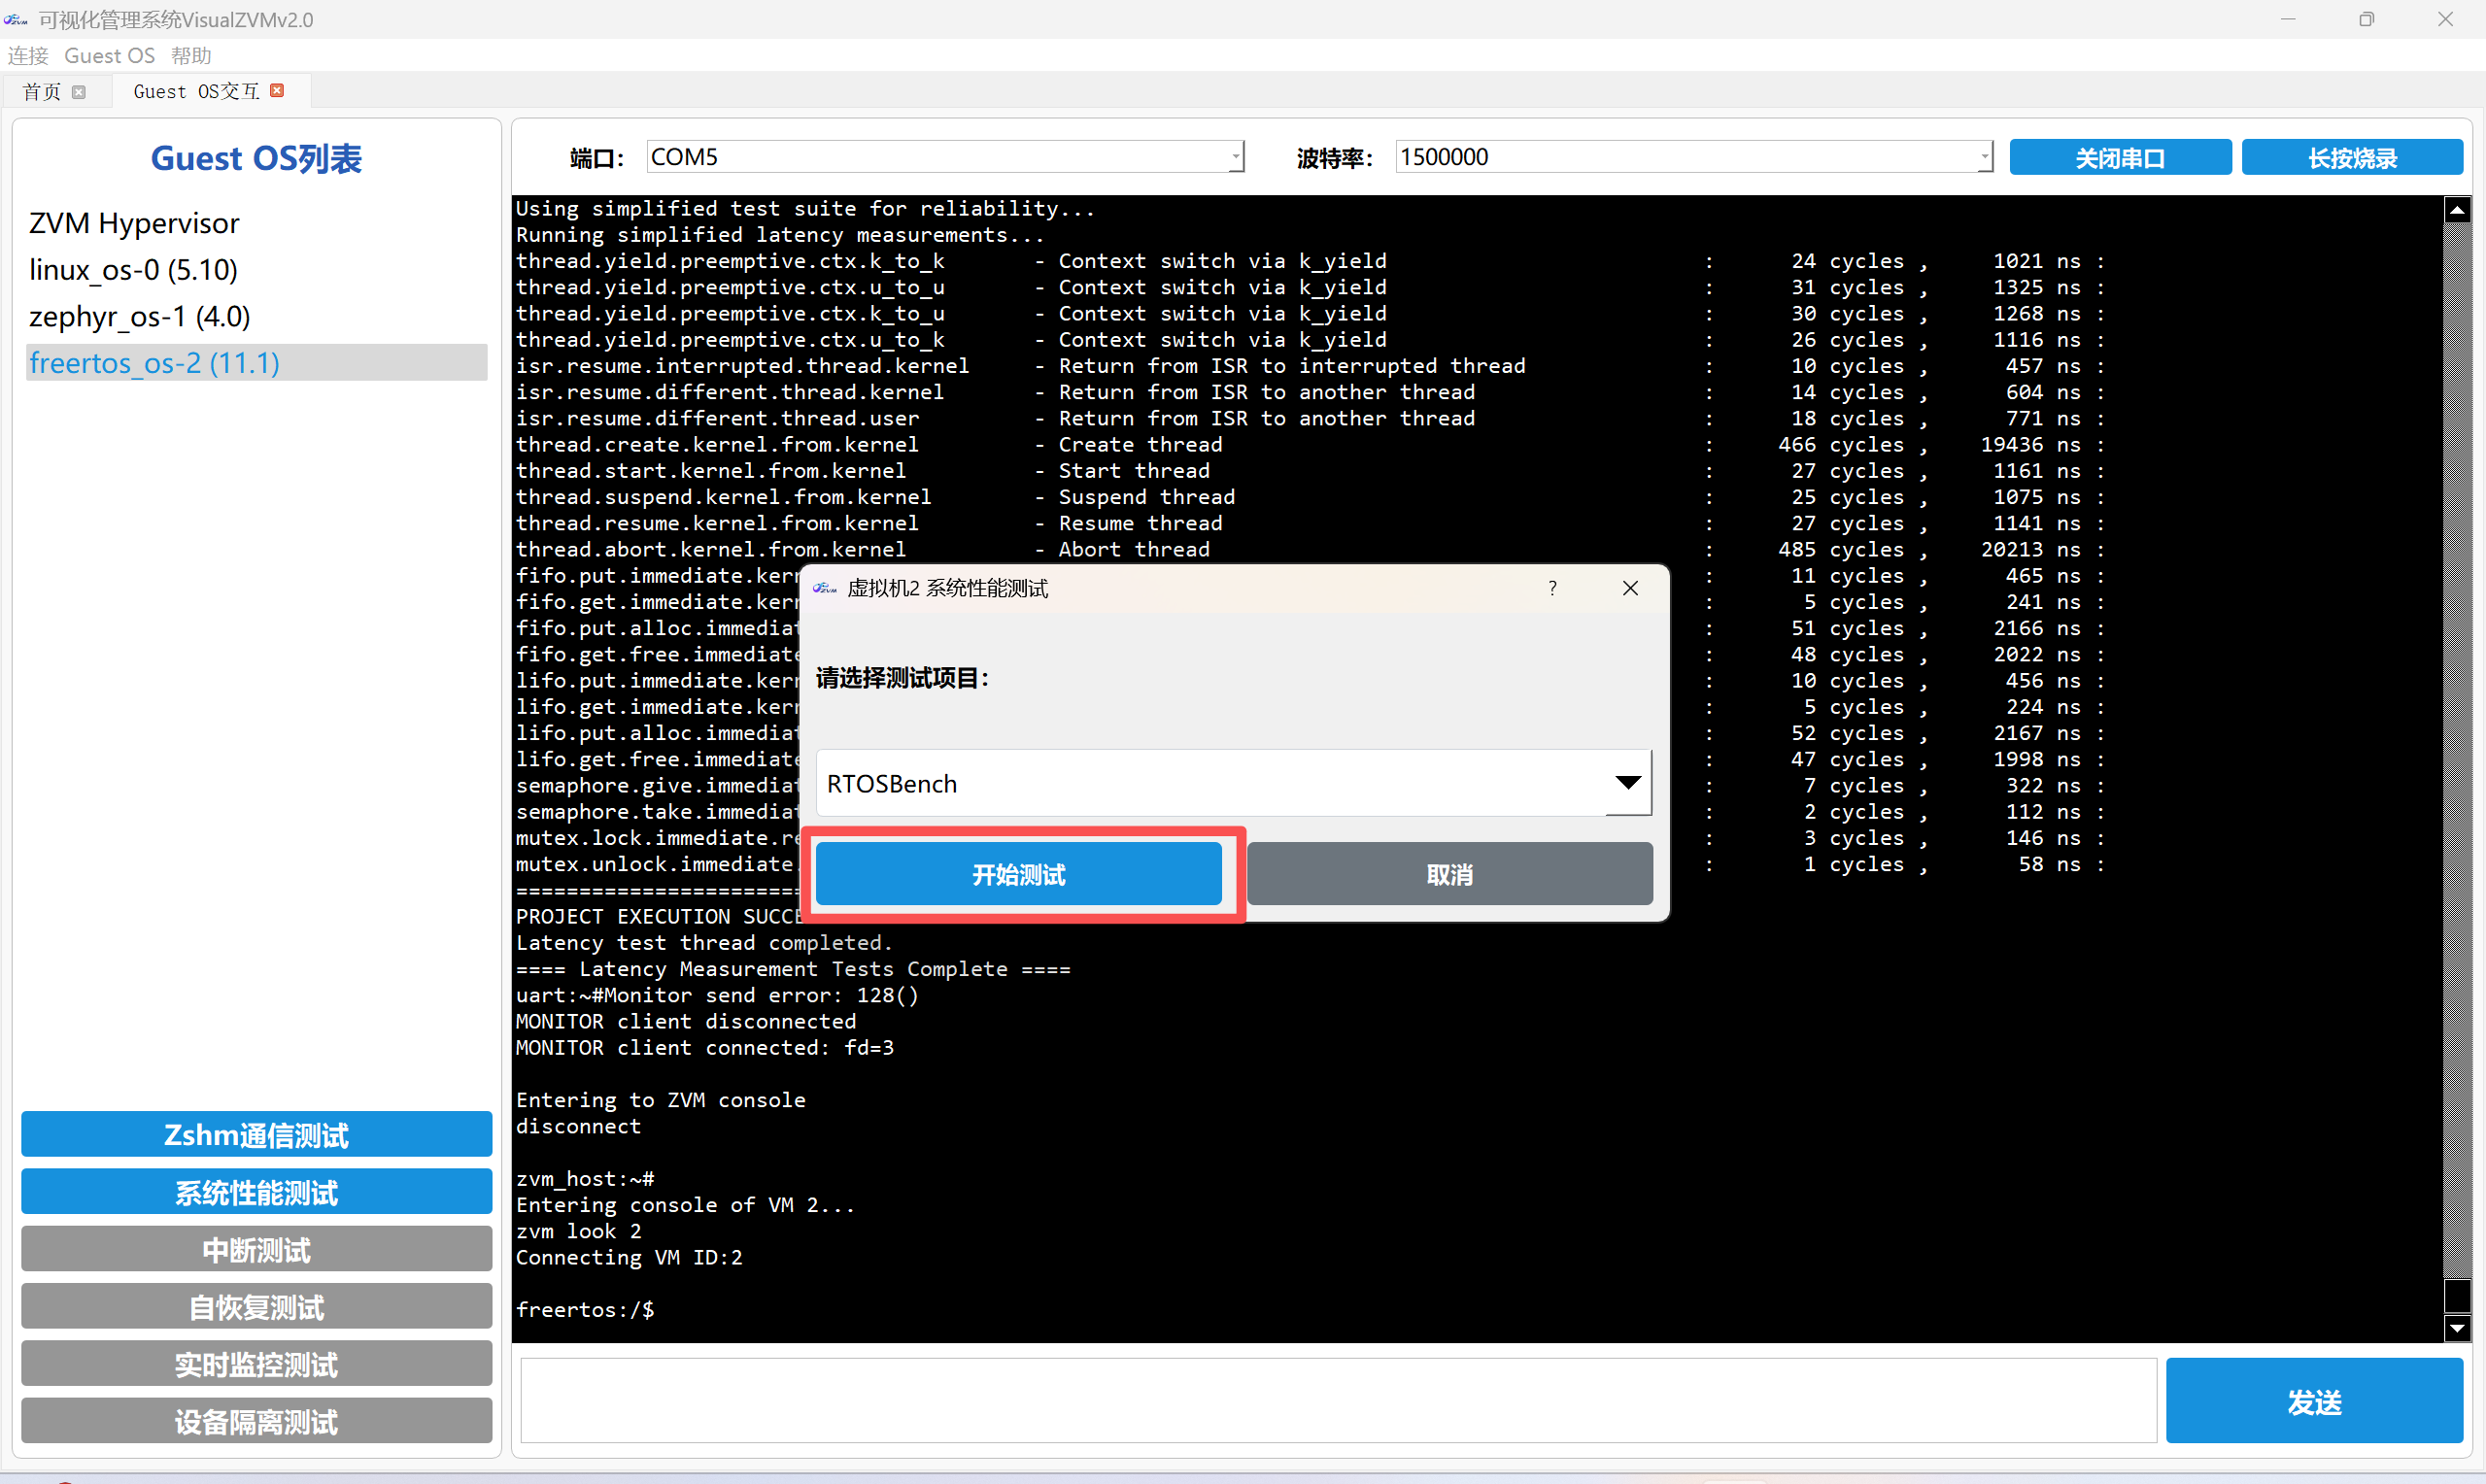Close the 系统性能测试 dialog

[1630, 588]
